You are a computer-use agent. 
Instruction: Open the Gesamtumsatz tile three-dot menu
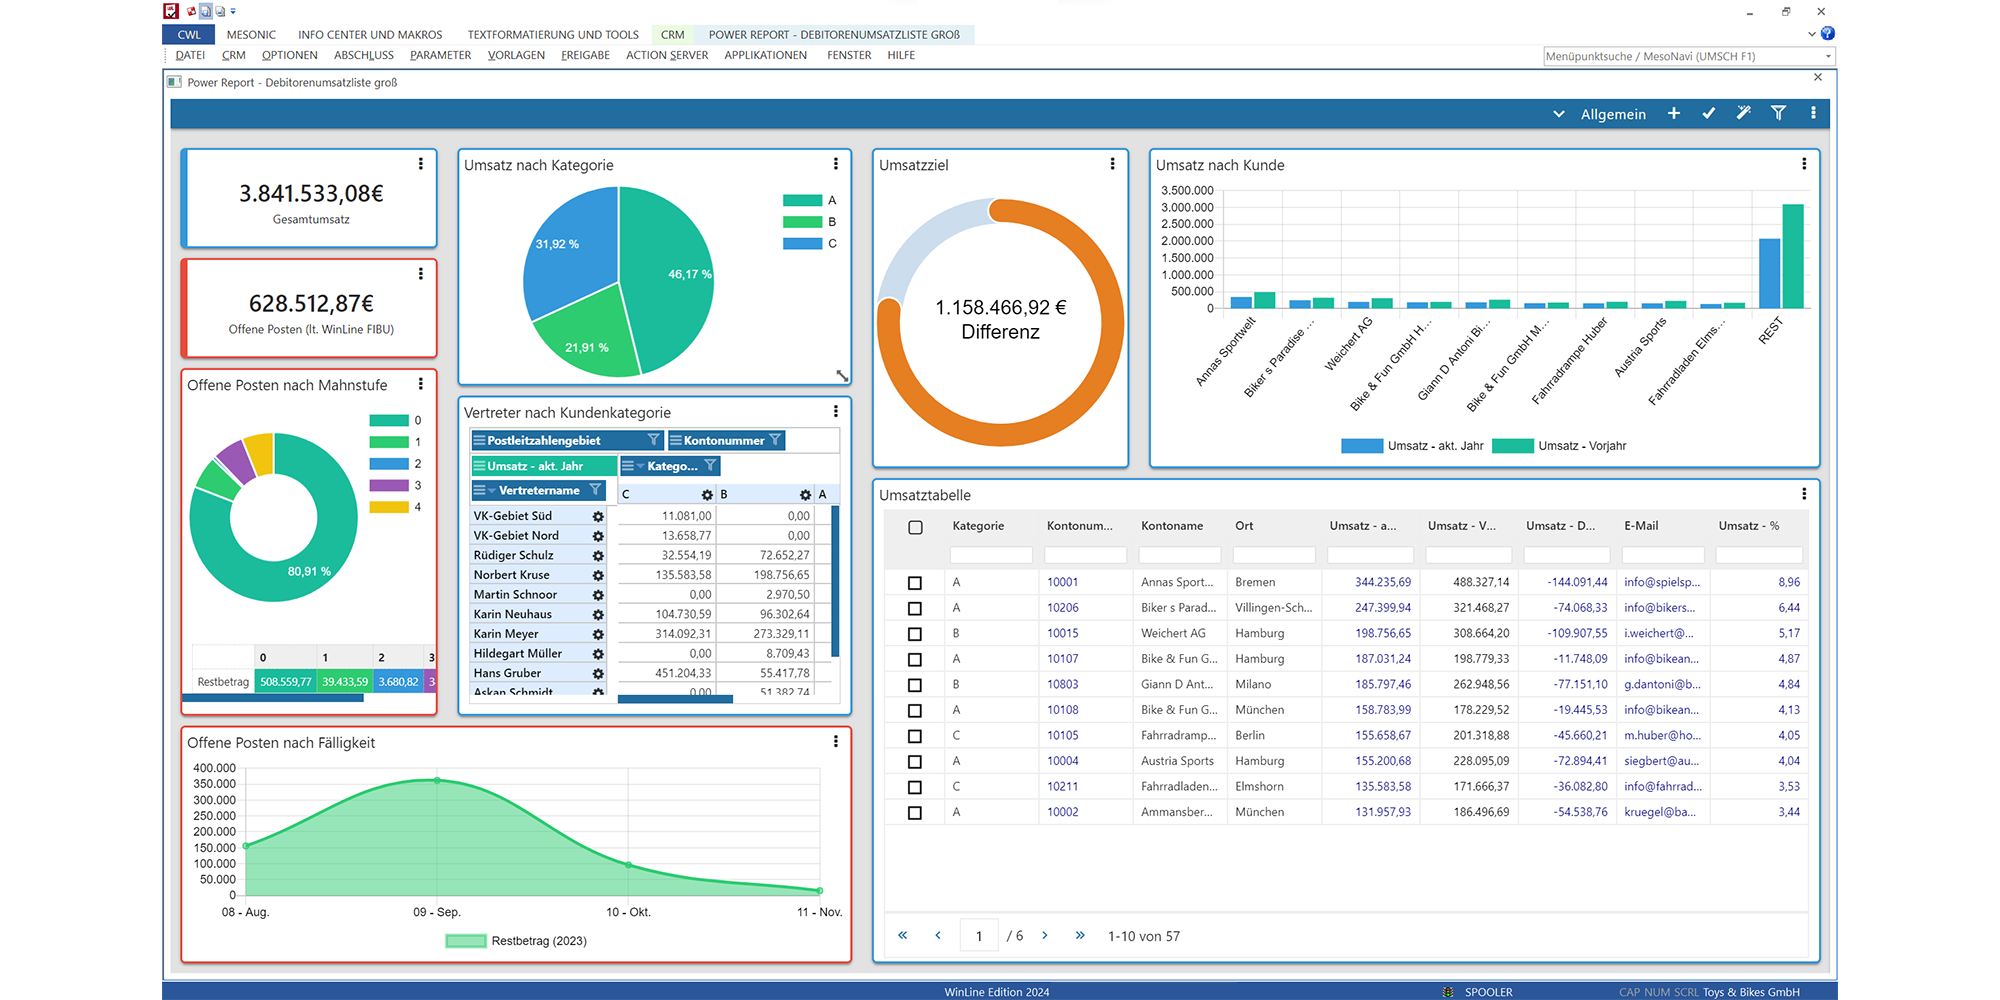coord(421,164)
